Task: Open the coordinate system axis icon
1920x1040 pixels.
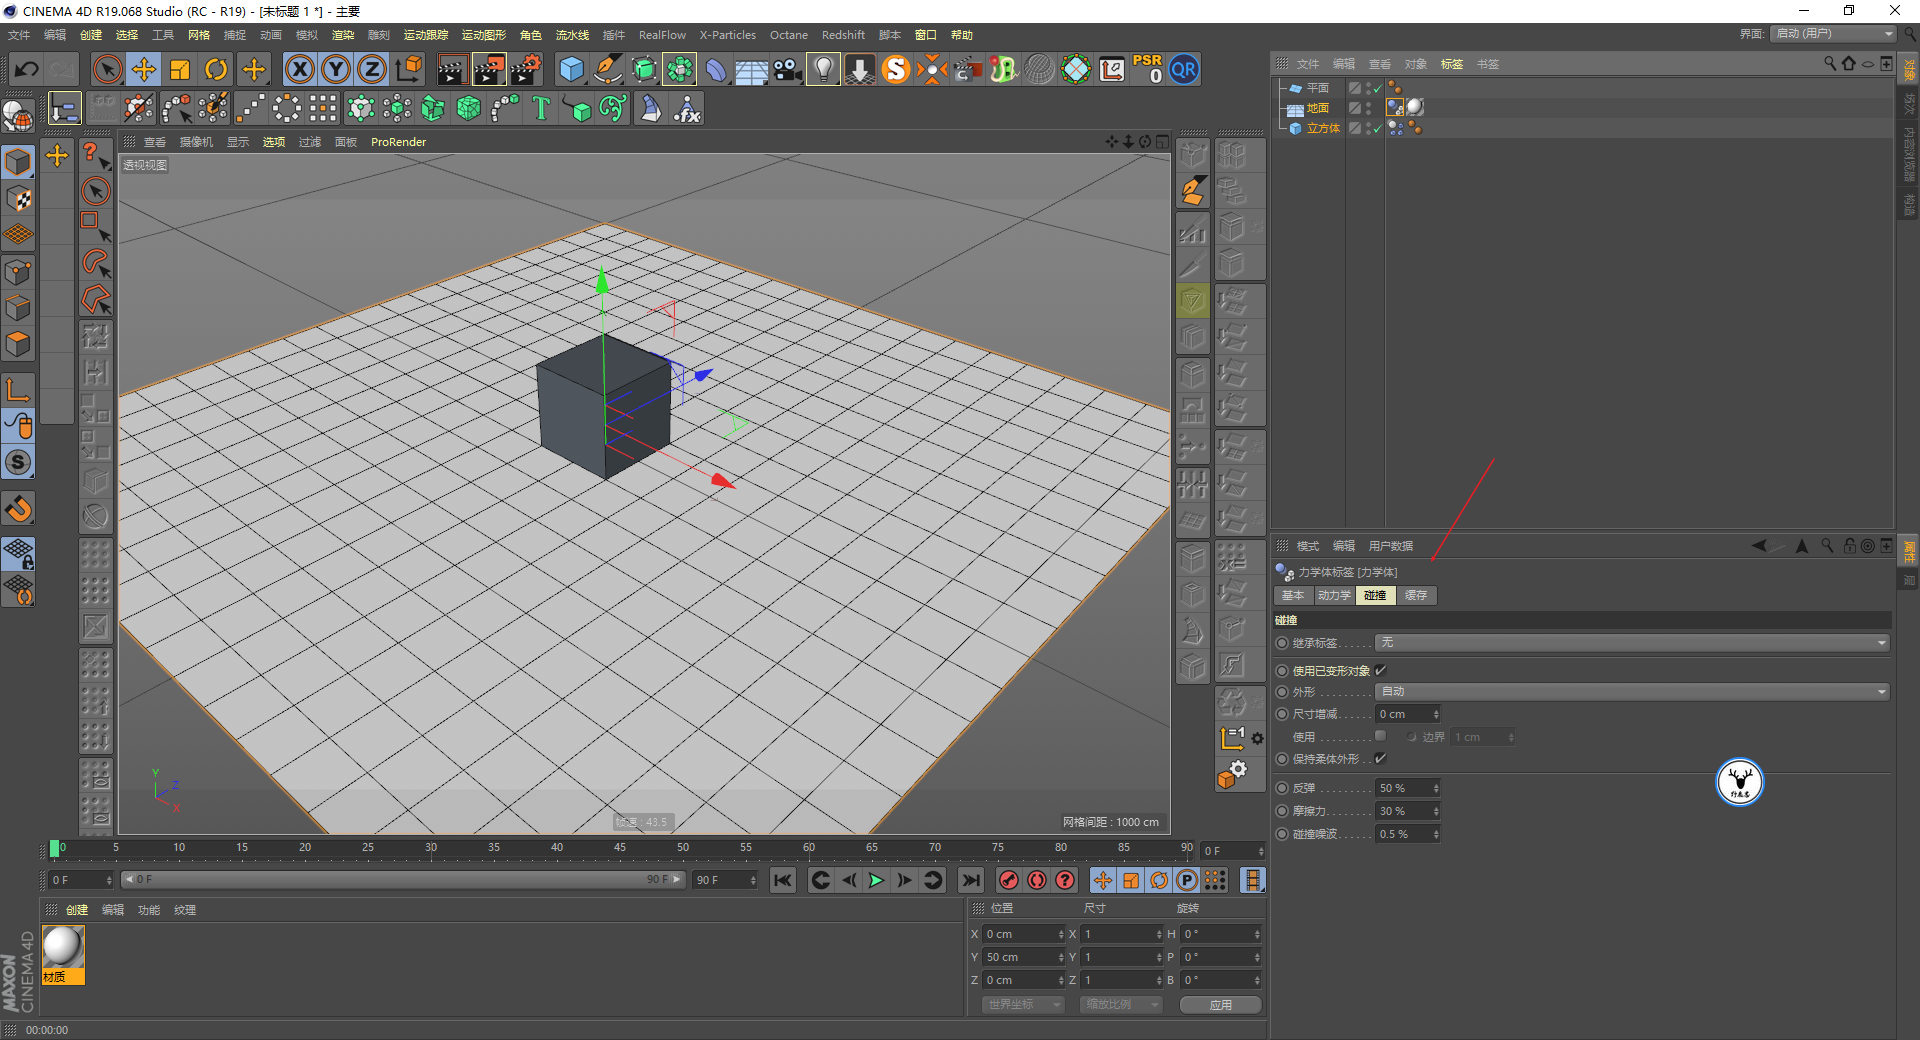Action: (408, 69)
